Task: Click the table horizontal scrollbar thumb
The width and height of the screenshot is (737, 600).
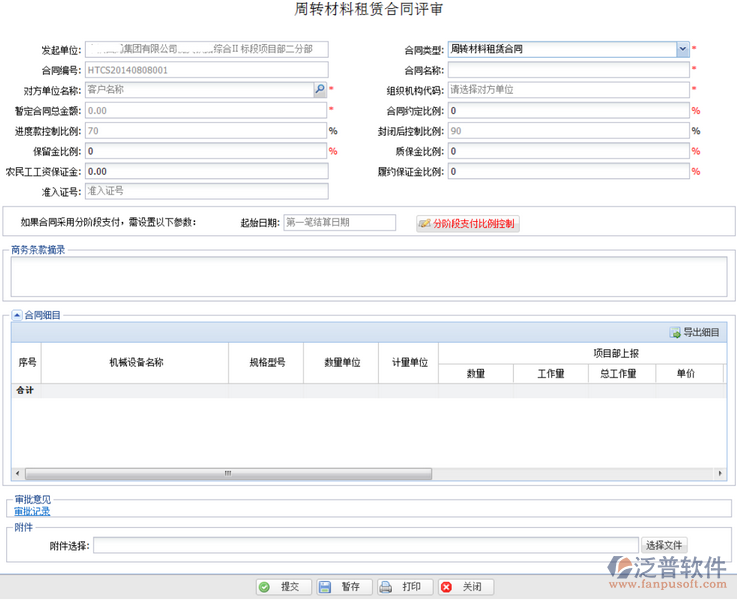Action: point(228,474)
